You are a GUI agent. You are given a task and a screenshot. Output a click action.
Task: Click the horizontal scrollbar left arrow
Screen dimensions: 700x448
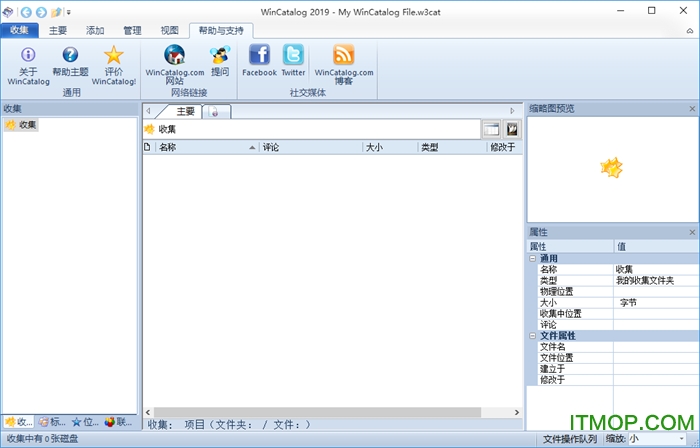[148, 412]
